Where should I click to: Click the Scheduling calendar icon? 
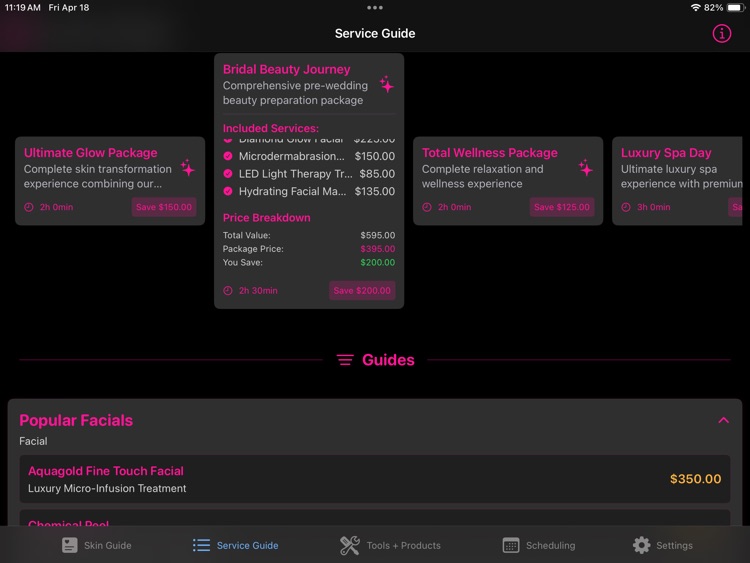[511, 545]
